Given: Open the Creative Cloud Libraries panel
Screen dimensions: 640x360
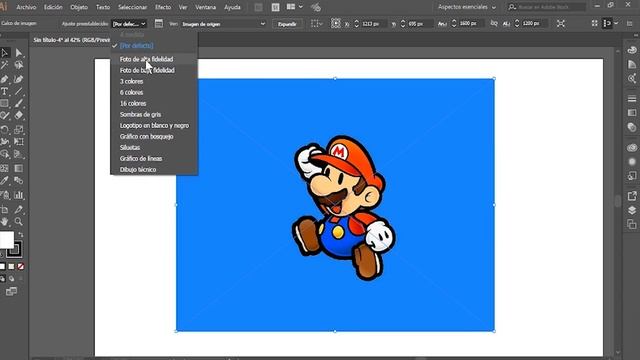Looking at the screenshot, I should (x=632, y=147).
